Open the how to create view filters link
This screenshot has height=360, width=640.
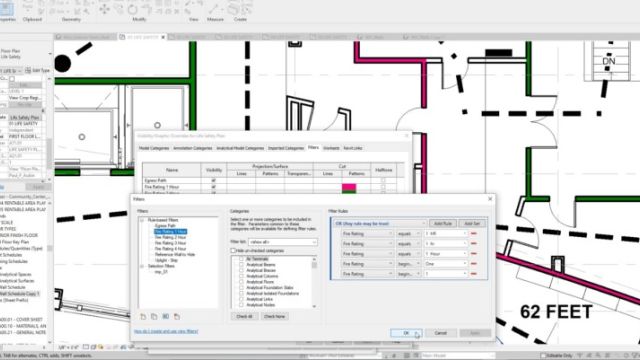point(166,331)
